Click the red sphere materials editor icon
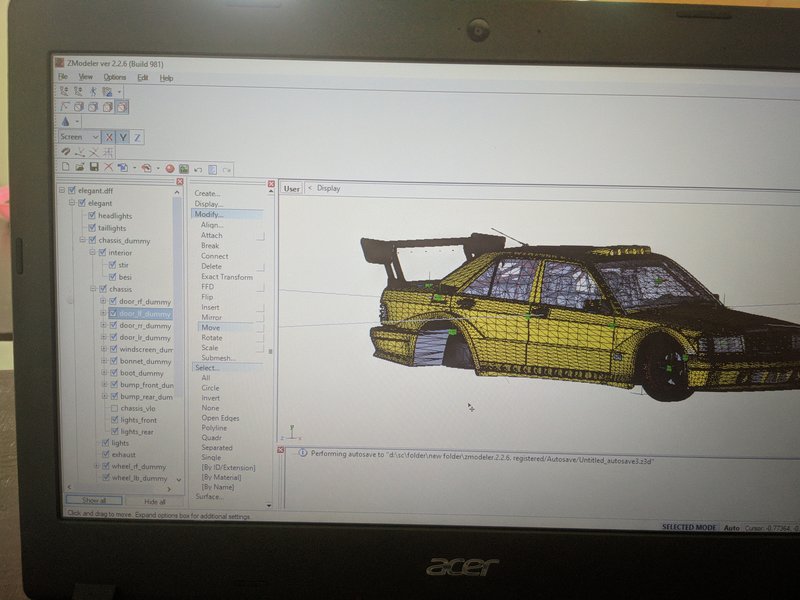800x600 pixels. (x=170, y=169)
